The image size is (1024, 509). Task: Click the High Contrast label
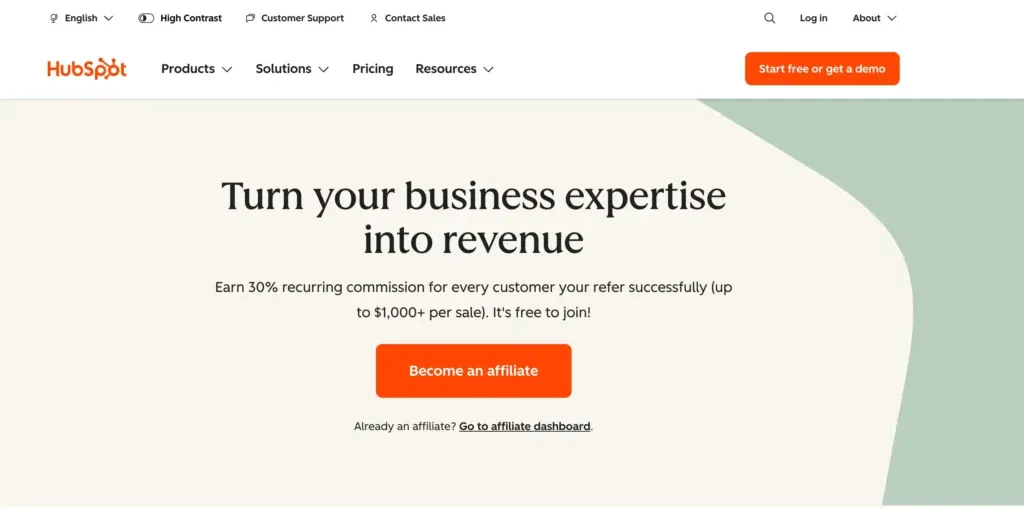tap(191, 18)
